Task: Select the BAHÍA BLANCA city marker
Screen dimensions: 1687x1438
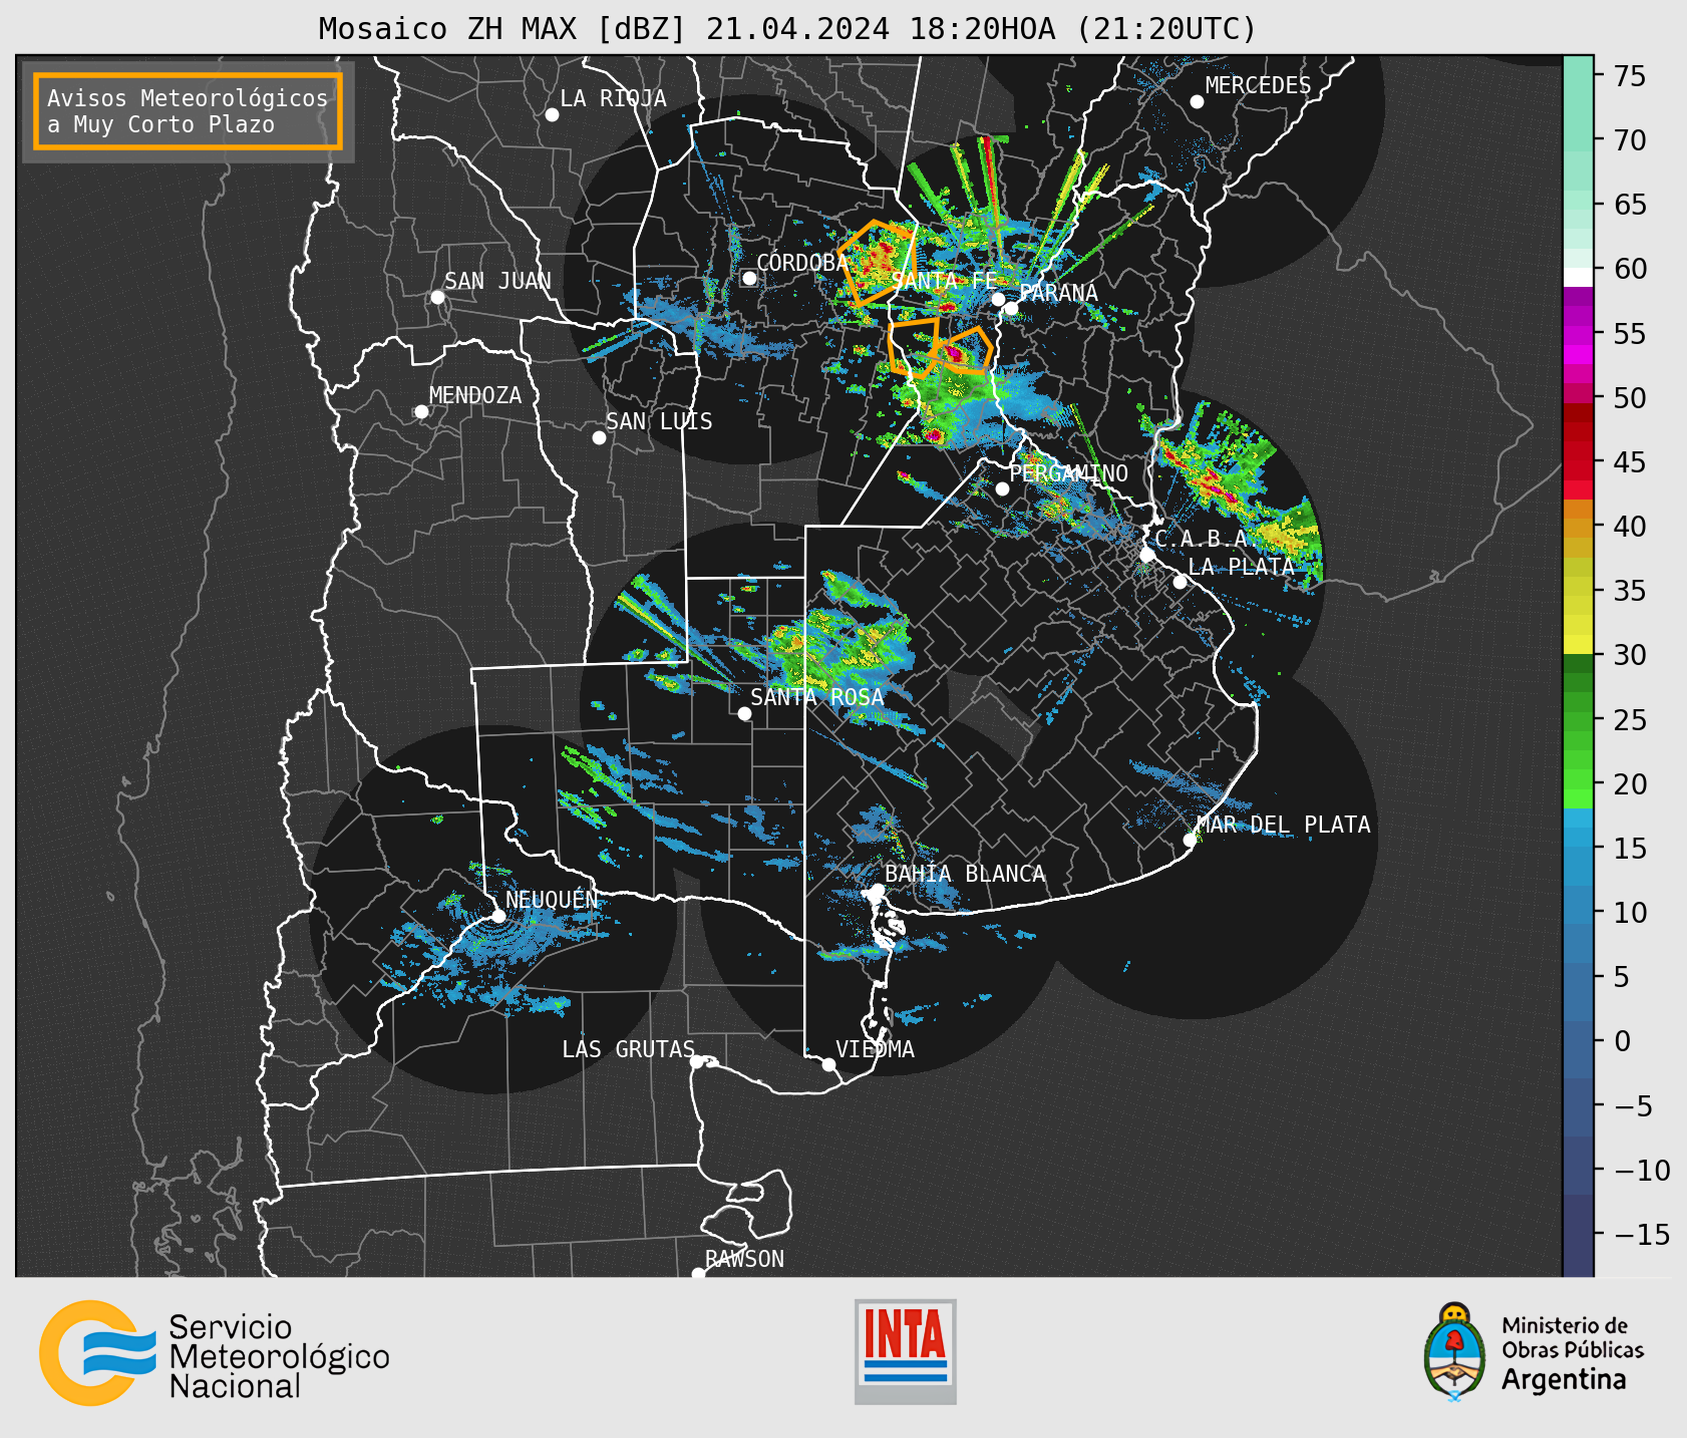Action: (877, 890)
